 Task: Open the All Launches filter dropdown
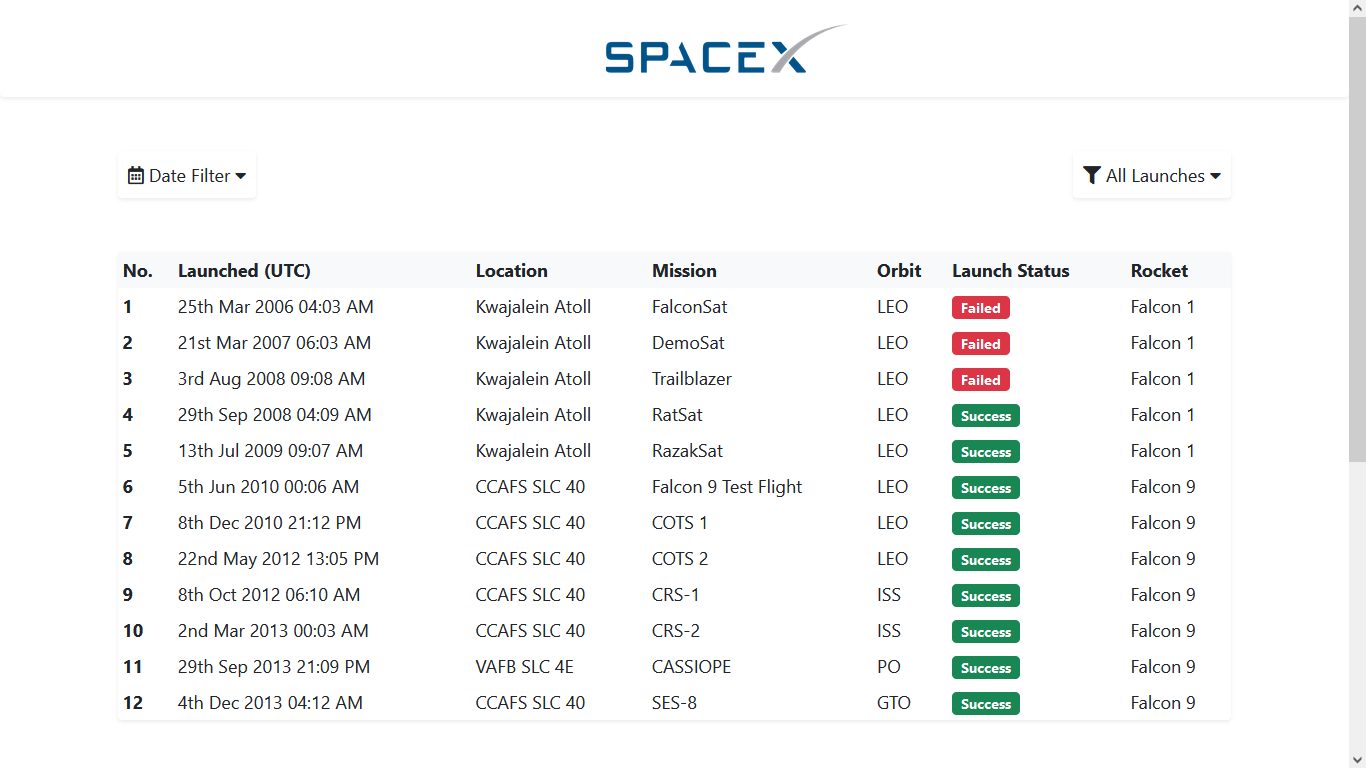(1151, 175)
